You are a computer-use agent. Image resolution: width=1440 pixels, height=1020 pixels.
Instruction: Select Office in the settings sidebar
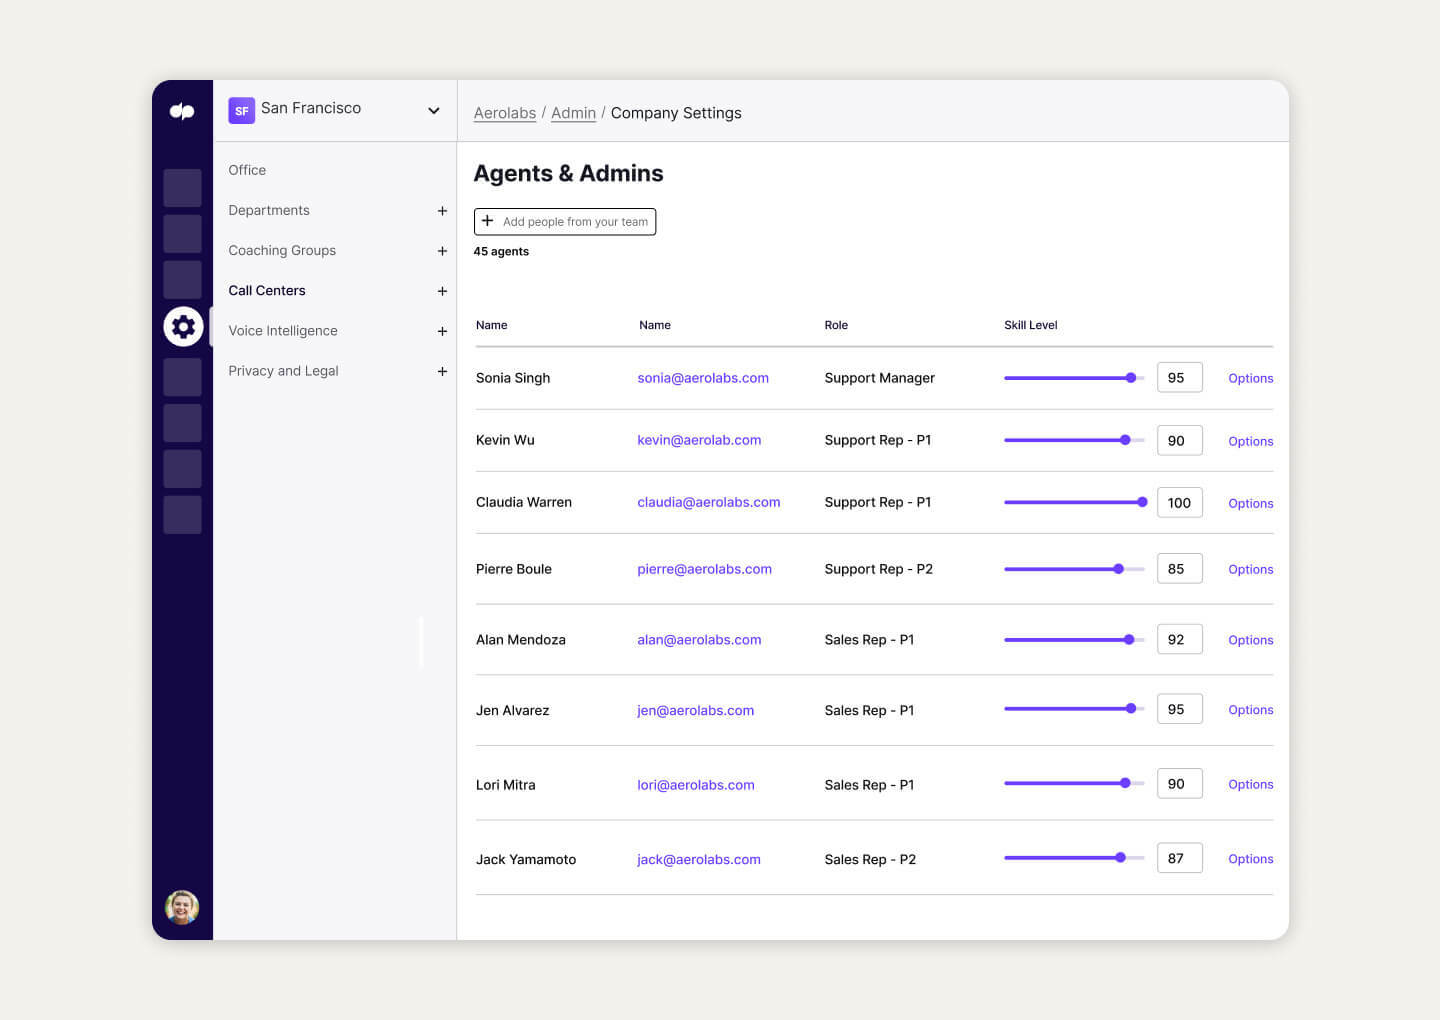click(x=246, y=170)
